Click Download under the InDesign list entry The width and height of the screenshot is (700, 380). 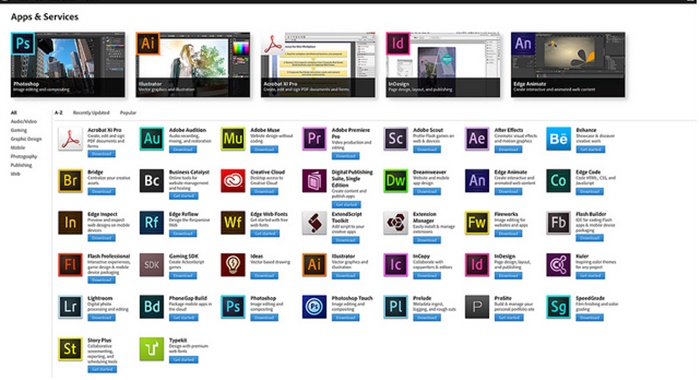(508, 276)
